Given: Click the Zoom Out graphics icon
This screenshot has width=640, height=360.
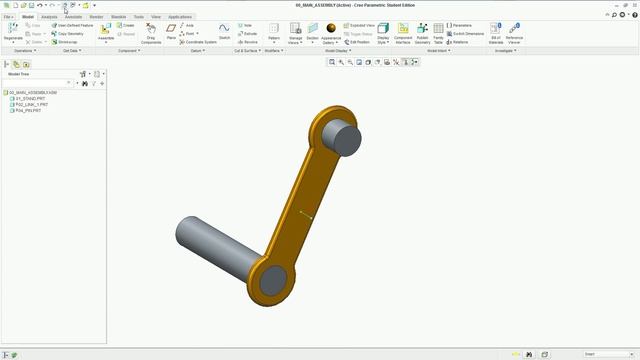Looking at the screenshot, I should click(x=350, y=62).
